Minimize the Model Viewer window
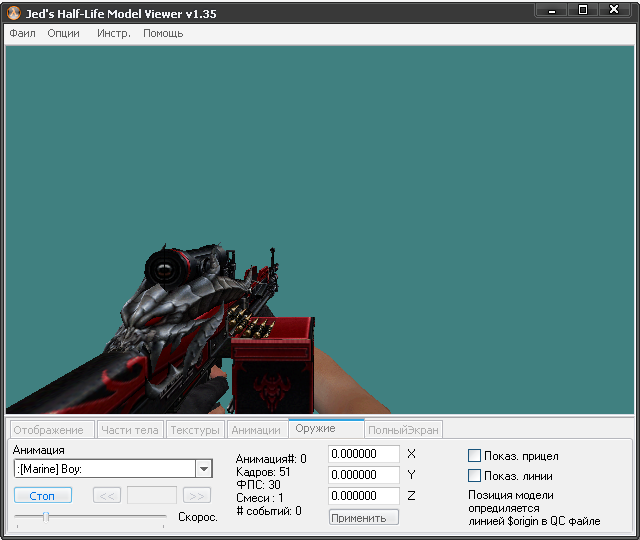This screenshot has height=540, width=640. [x=552, y=11]
